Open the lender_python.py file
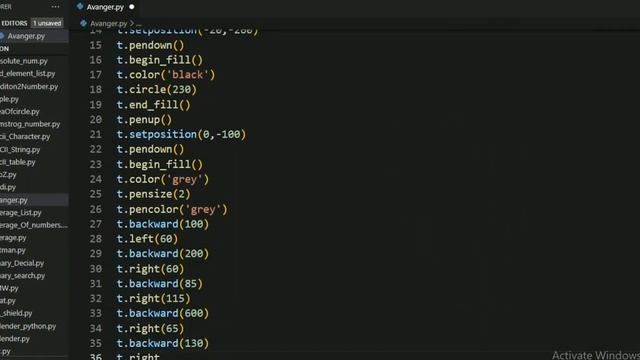The image size is (640, 360). click(28, 326)
